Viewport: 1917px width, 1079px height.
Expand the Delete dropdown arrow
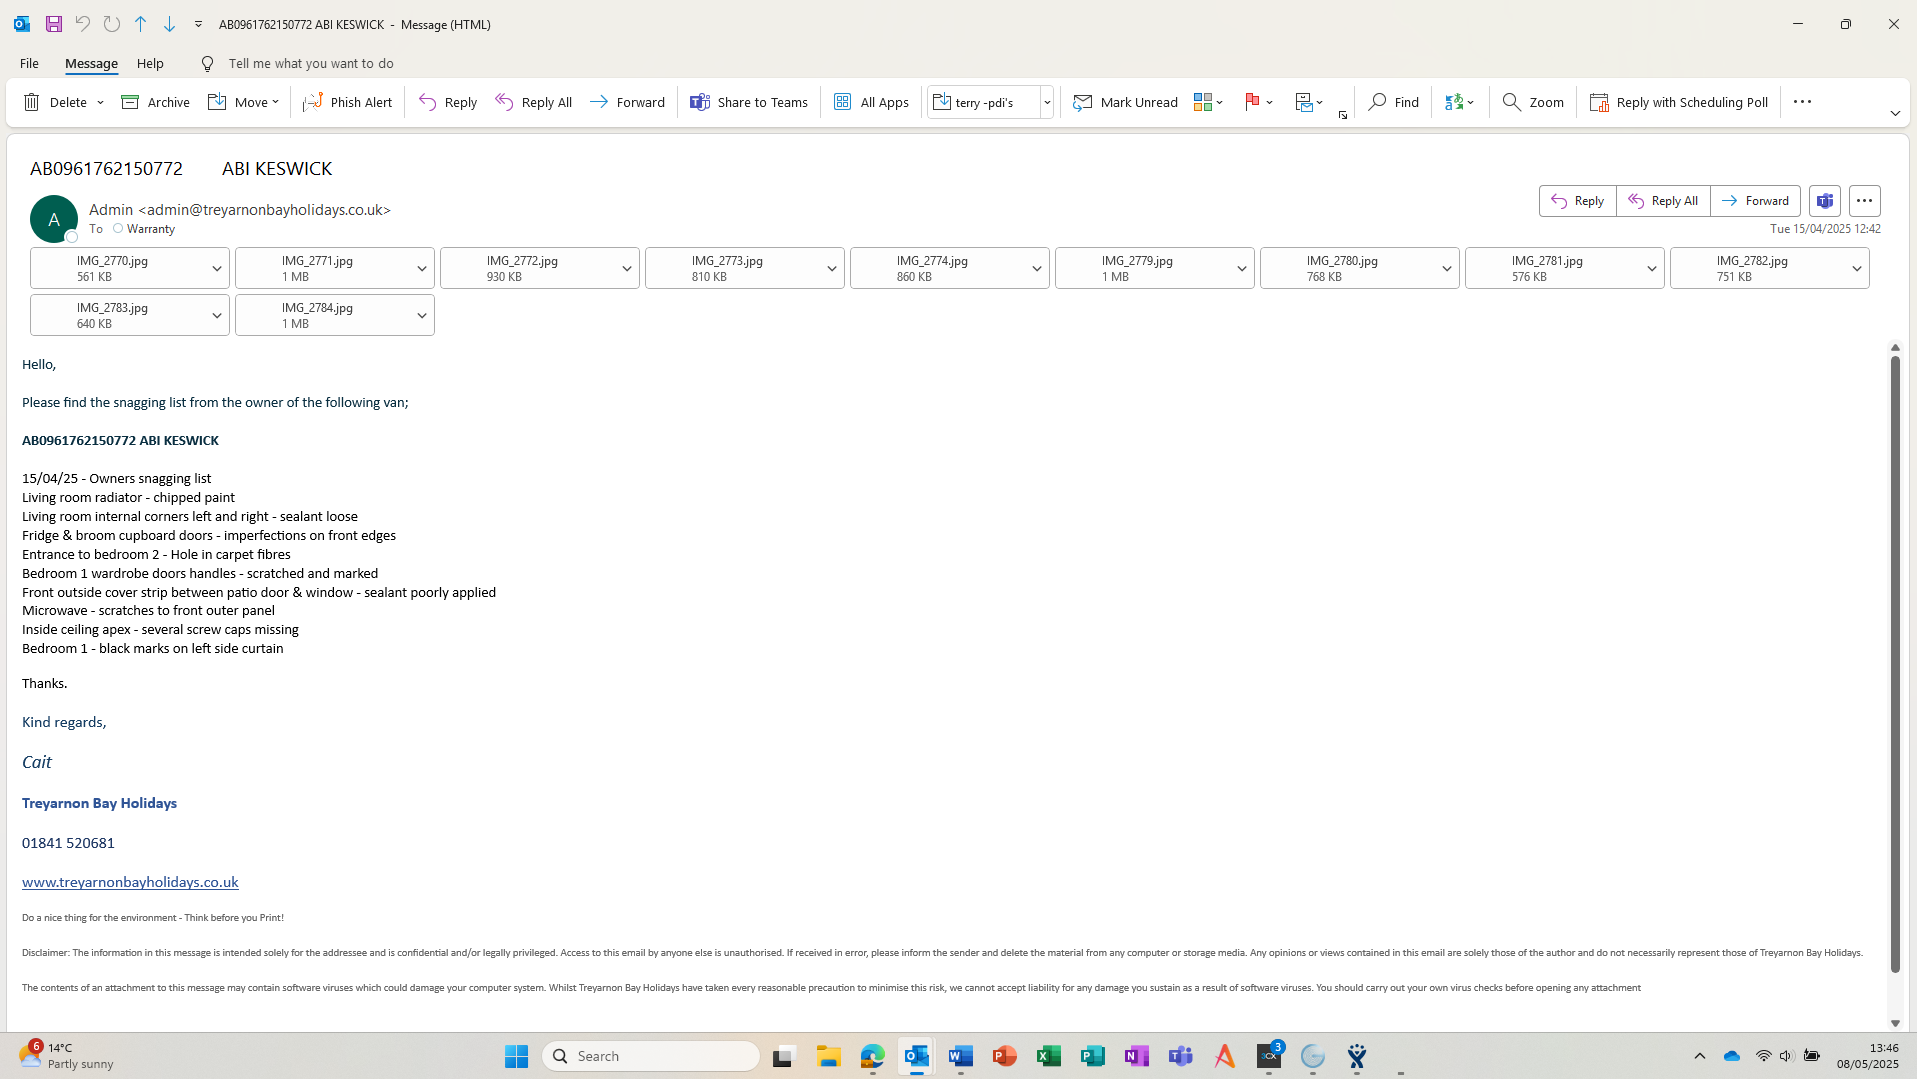(x=100, y=103)
